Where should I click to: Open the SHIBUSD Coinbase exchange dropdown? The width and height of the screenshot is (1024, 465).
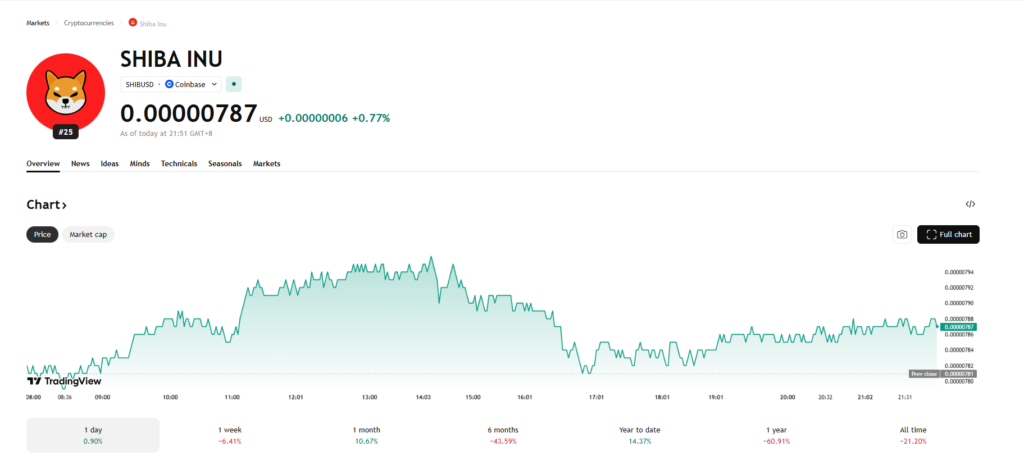(x=171, y=84)
